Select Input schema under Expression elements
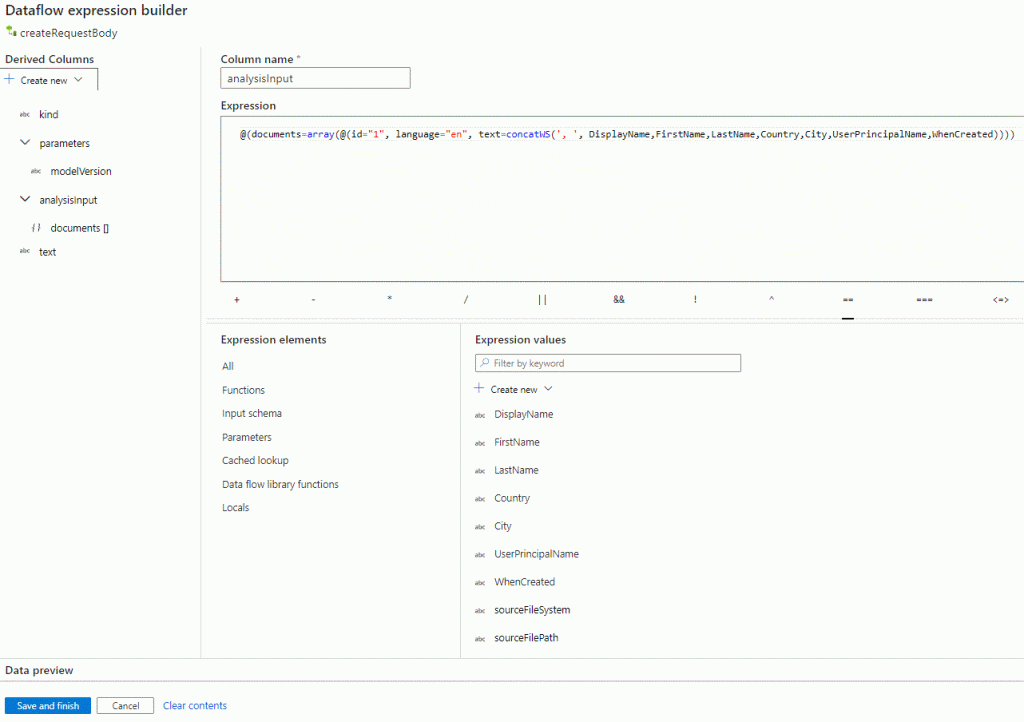This screenshot has width=1024, height=722. [x=251, y=413]
